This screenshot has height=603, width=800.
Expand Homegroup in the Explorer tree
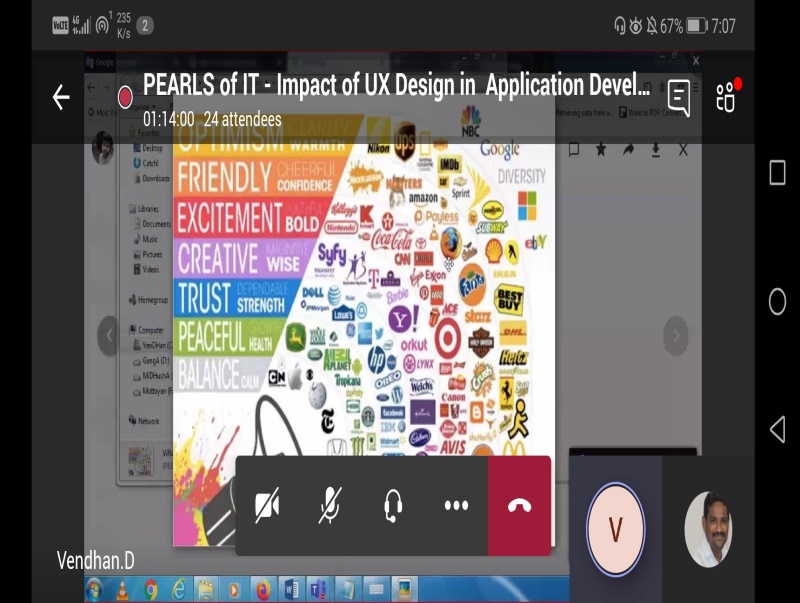click(148, 300)
